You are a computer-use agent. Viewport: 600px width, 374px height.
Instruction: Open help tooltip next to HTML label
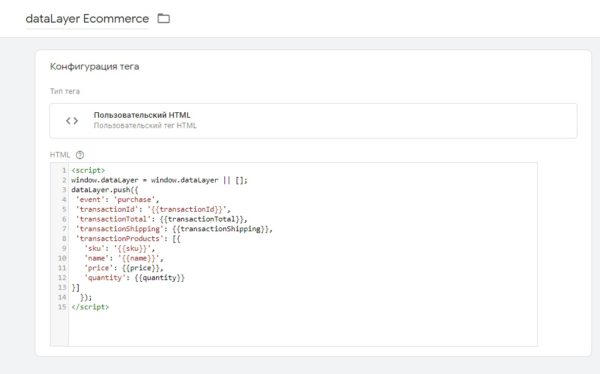coord(80,155)
